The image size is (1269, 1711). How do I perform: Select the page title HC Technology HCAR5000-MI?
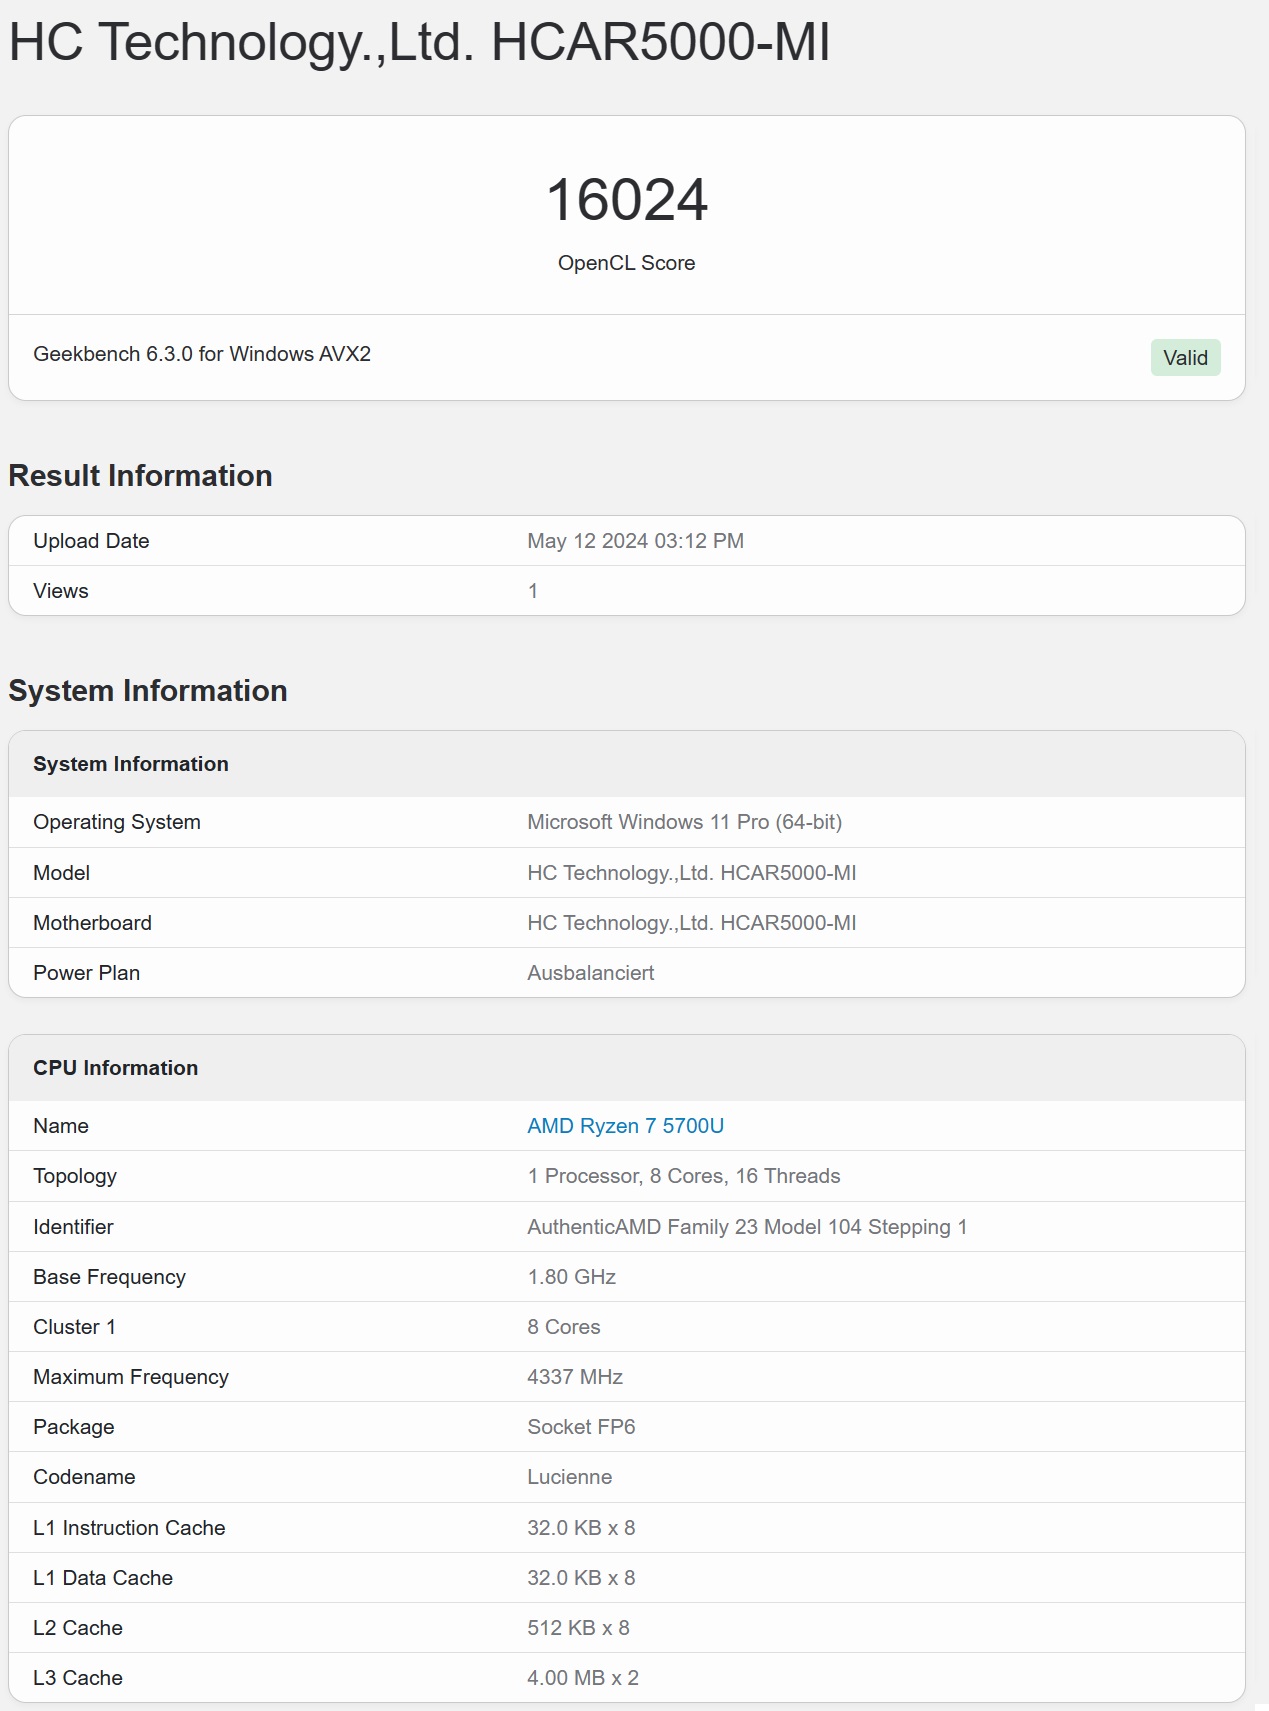coord(419,43)
